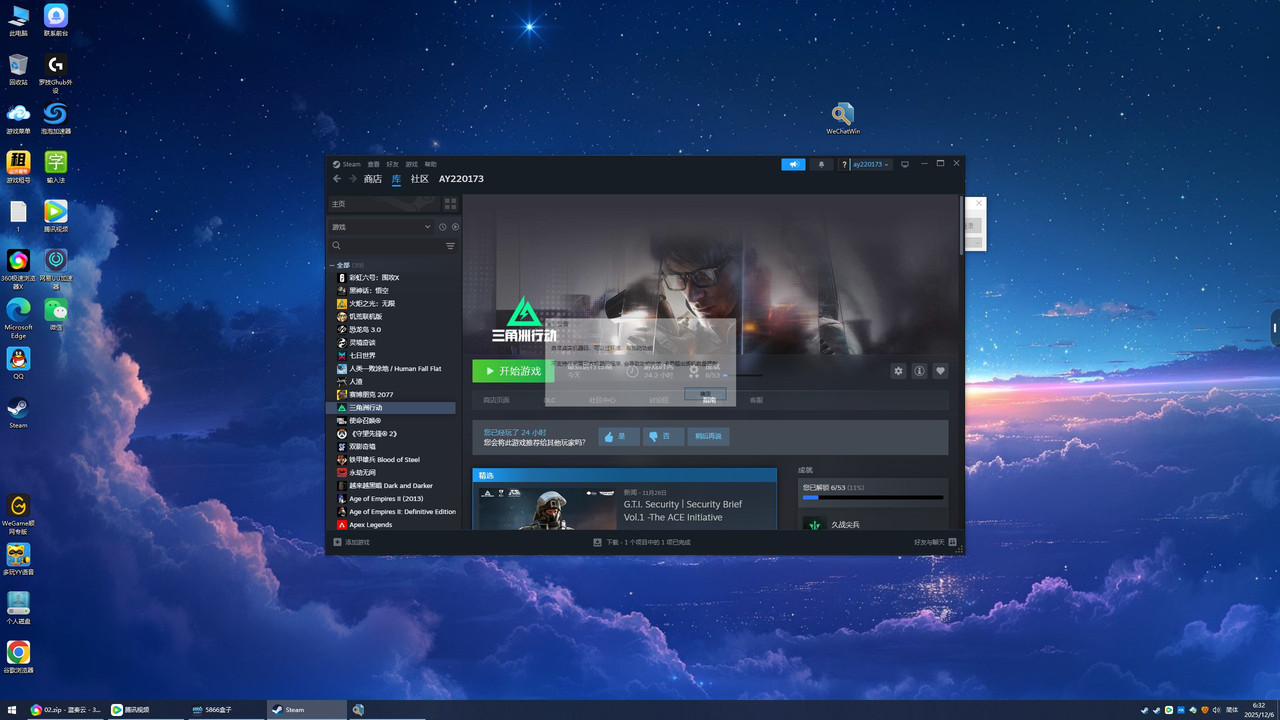Open the 商店 tab
Screen dimensions: 1280x720
coord(372,179)
